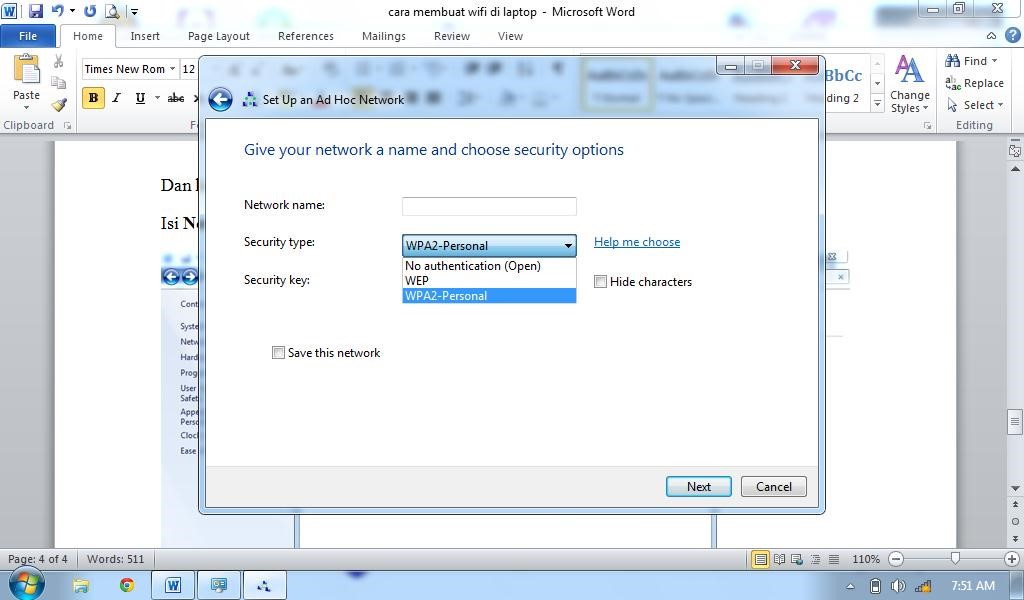The image size is (1024, 600).
Task: Open the Security type combo box
Action: click(489, 245)
